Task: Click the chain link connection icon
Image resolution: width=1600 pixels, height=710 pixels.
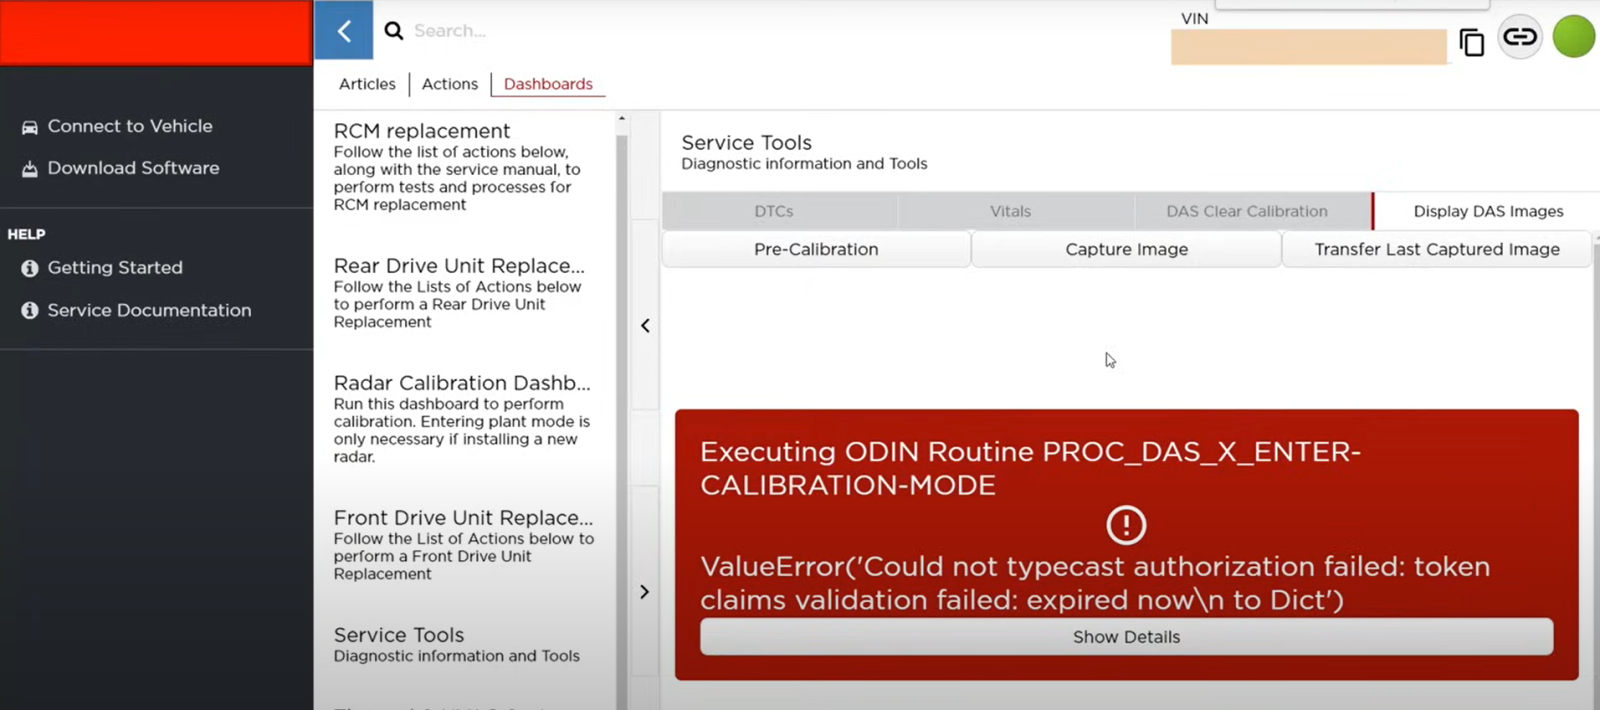Action: click(x=1519, y=38)
